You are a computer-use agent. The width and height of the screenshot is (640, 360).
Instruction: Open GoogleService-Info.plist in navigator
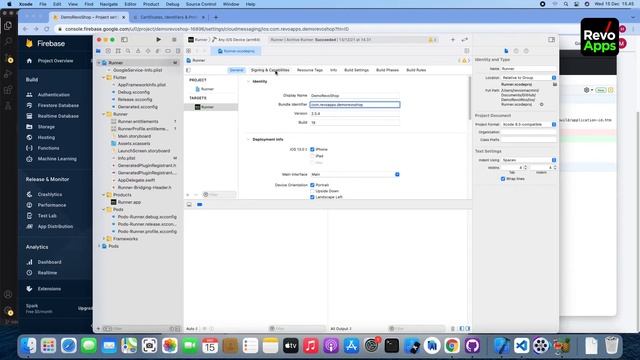(138, 70)
